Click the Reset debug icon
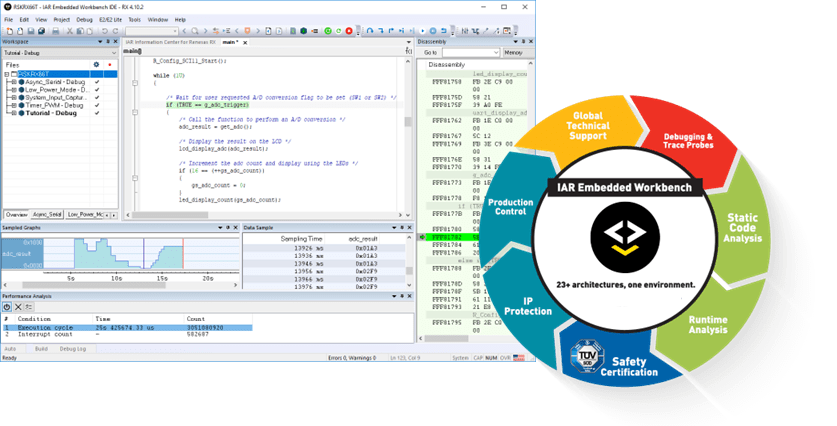Image resolution: width=837 pixels, height=426 pixels. [444, 31]
